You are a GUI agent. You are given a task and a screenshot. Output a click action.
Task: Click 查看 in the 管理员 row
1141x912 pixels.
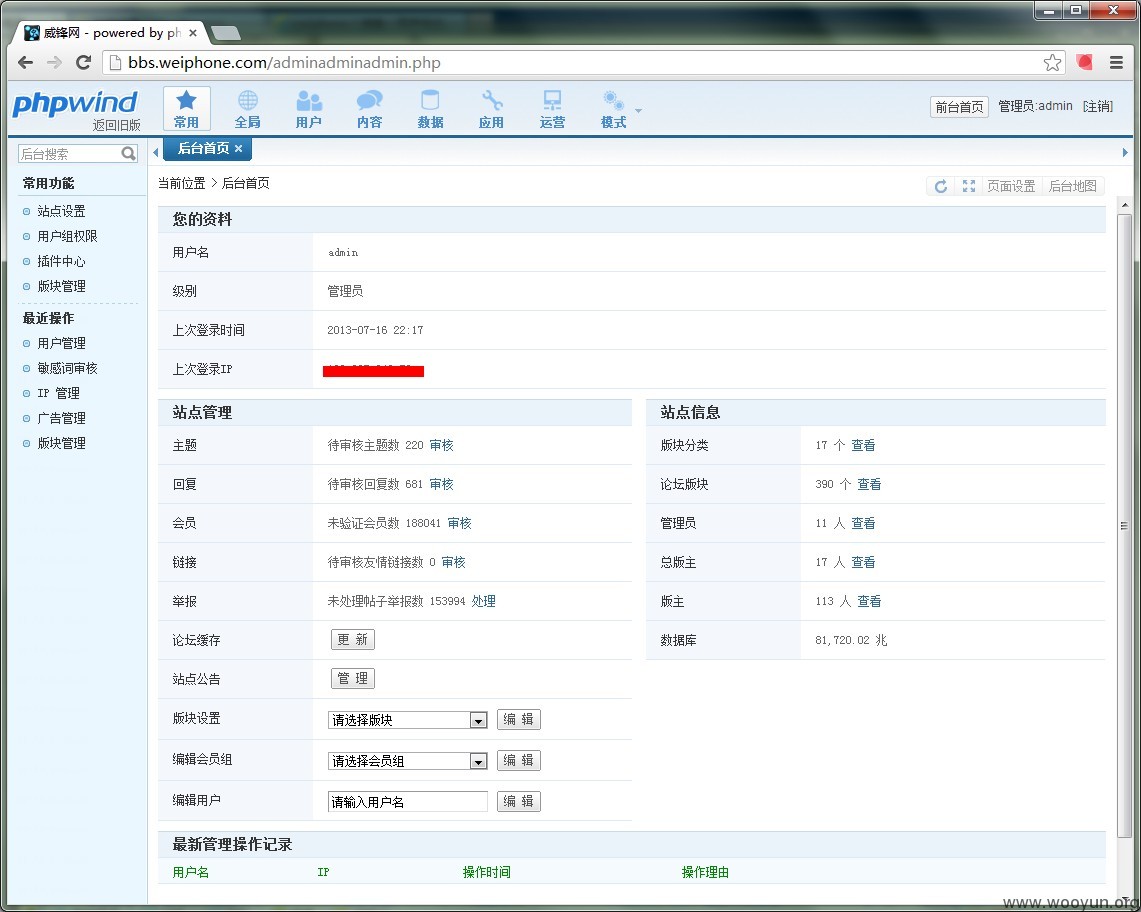click(x=863, y=523)
